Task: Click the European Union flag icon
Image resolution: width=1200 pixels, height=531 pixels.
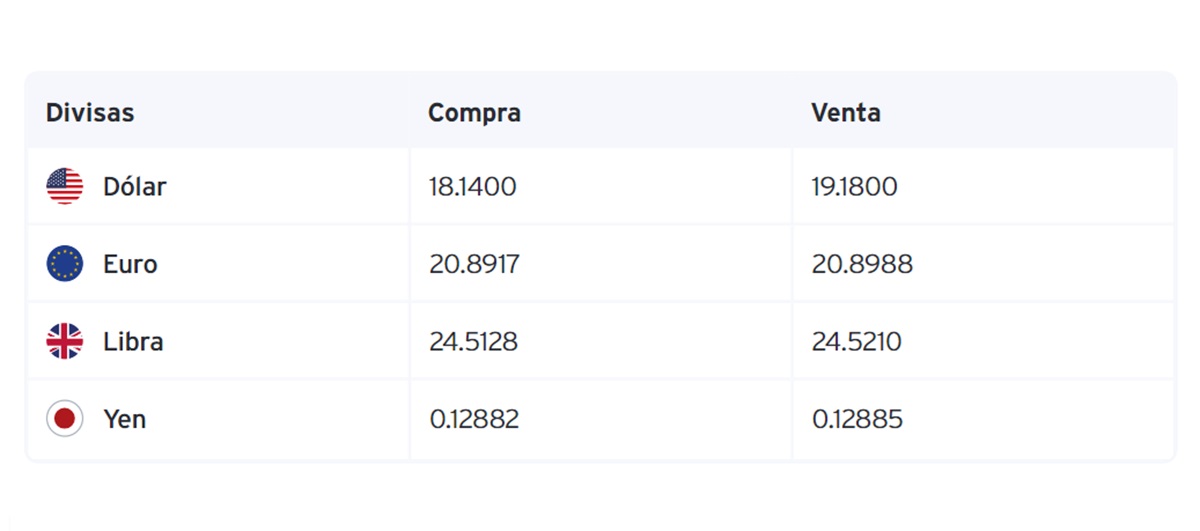Action: pyautogui.click(x=65, y=264)
